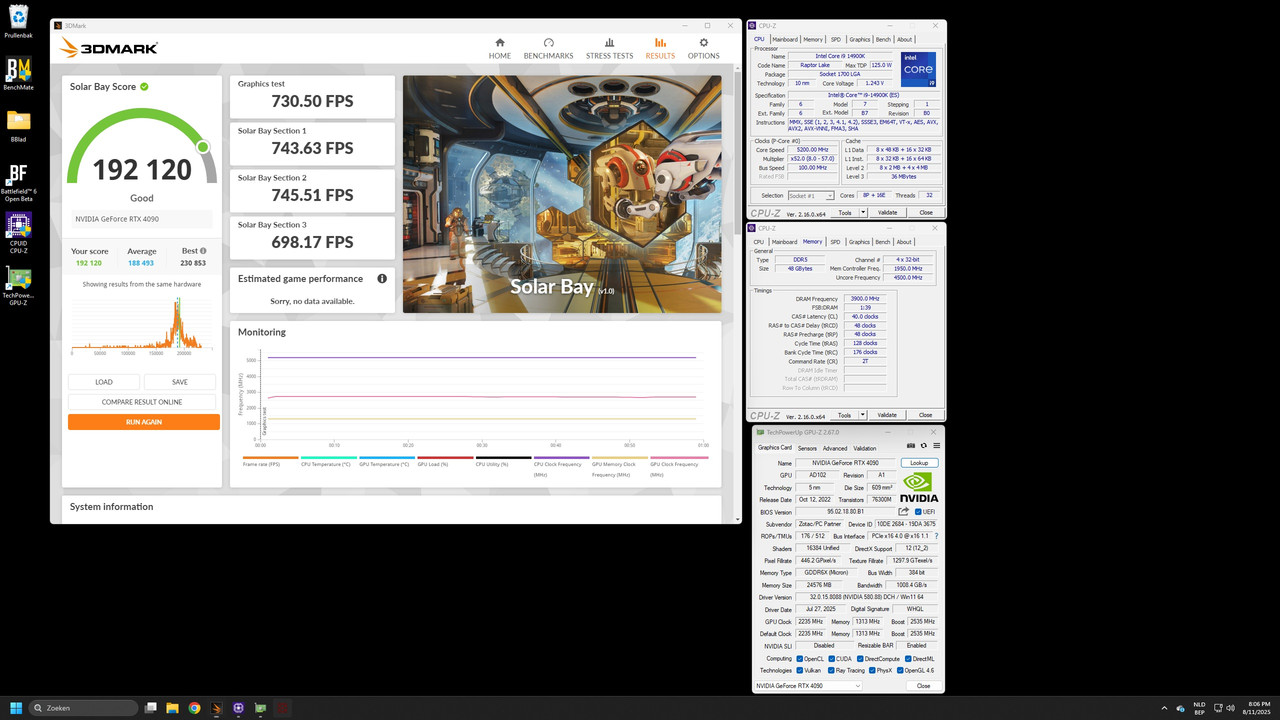Click the orange RUN AGAIN button
The image size is (1280, 720).
click(144, 422)
